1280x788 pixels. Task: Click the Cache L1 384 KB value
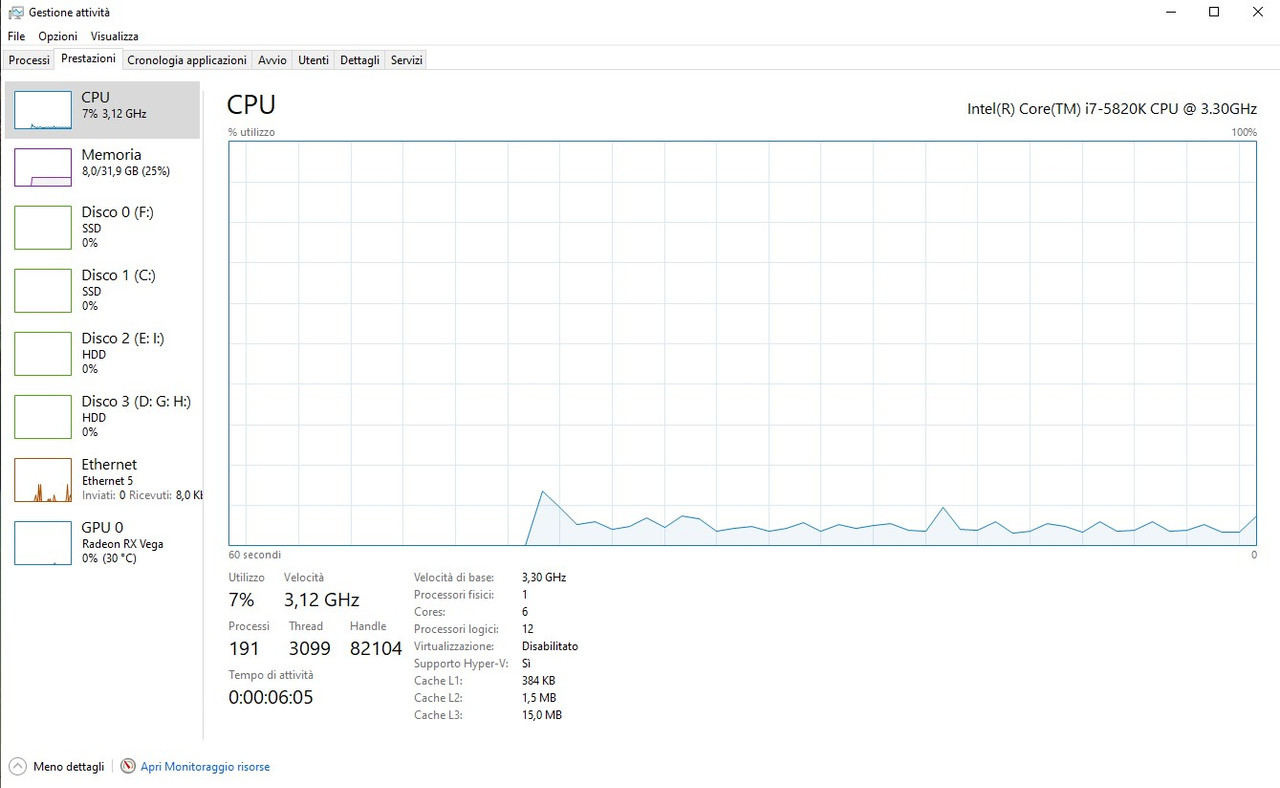pyautogui.click(x=538, y=681)
